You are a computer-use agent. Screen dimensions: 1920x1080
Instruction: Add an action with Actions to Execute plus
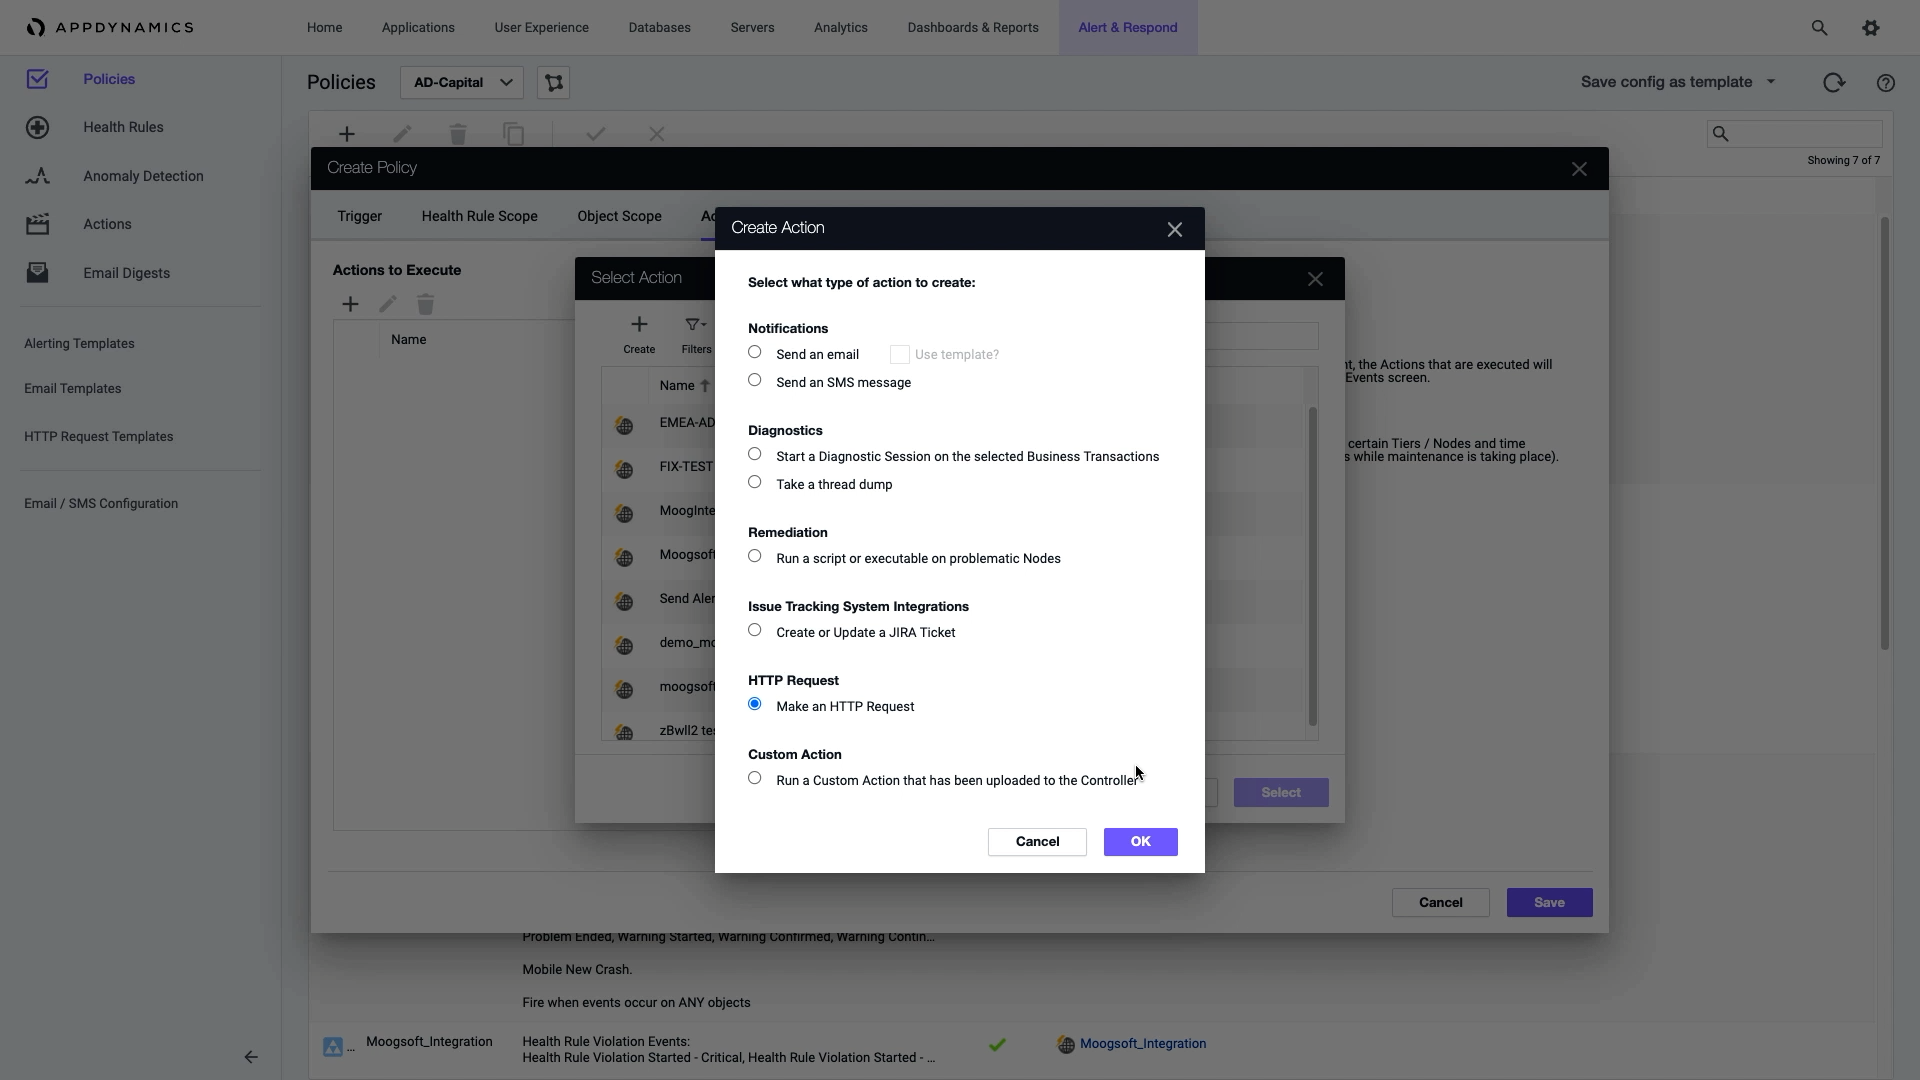(x=350, y=305)
